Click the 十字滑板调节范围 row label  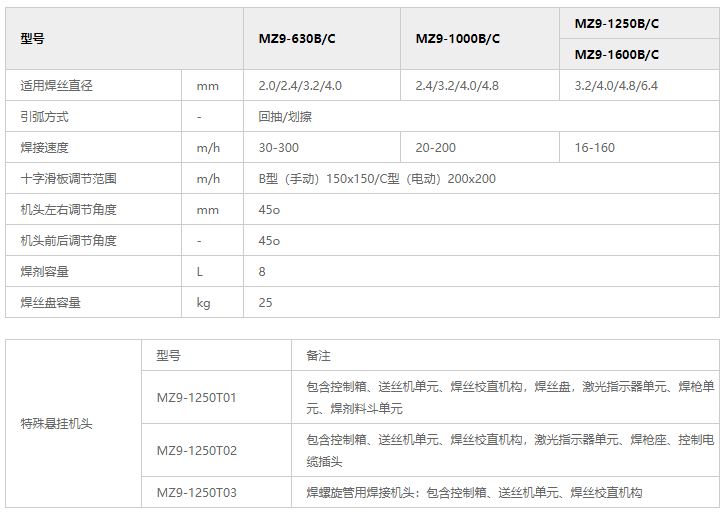[69, 179]
